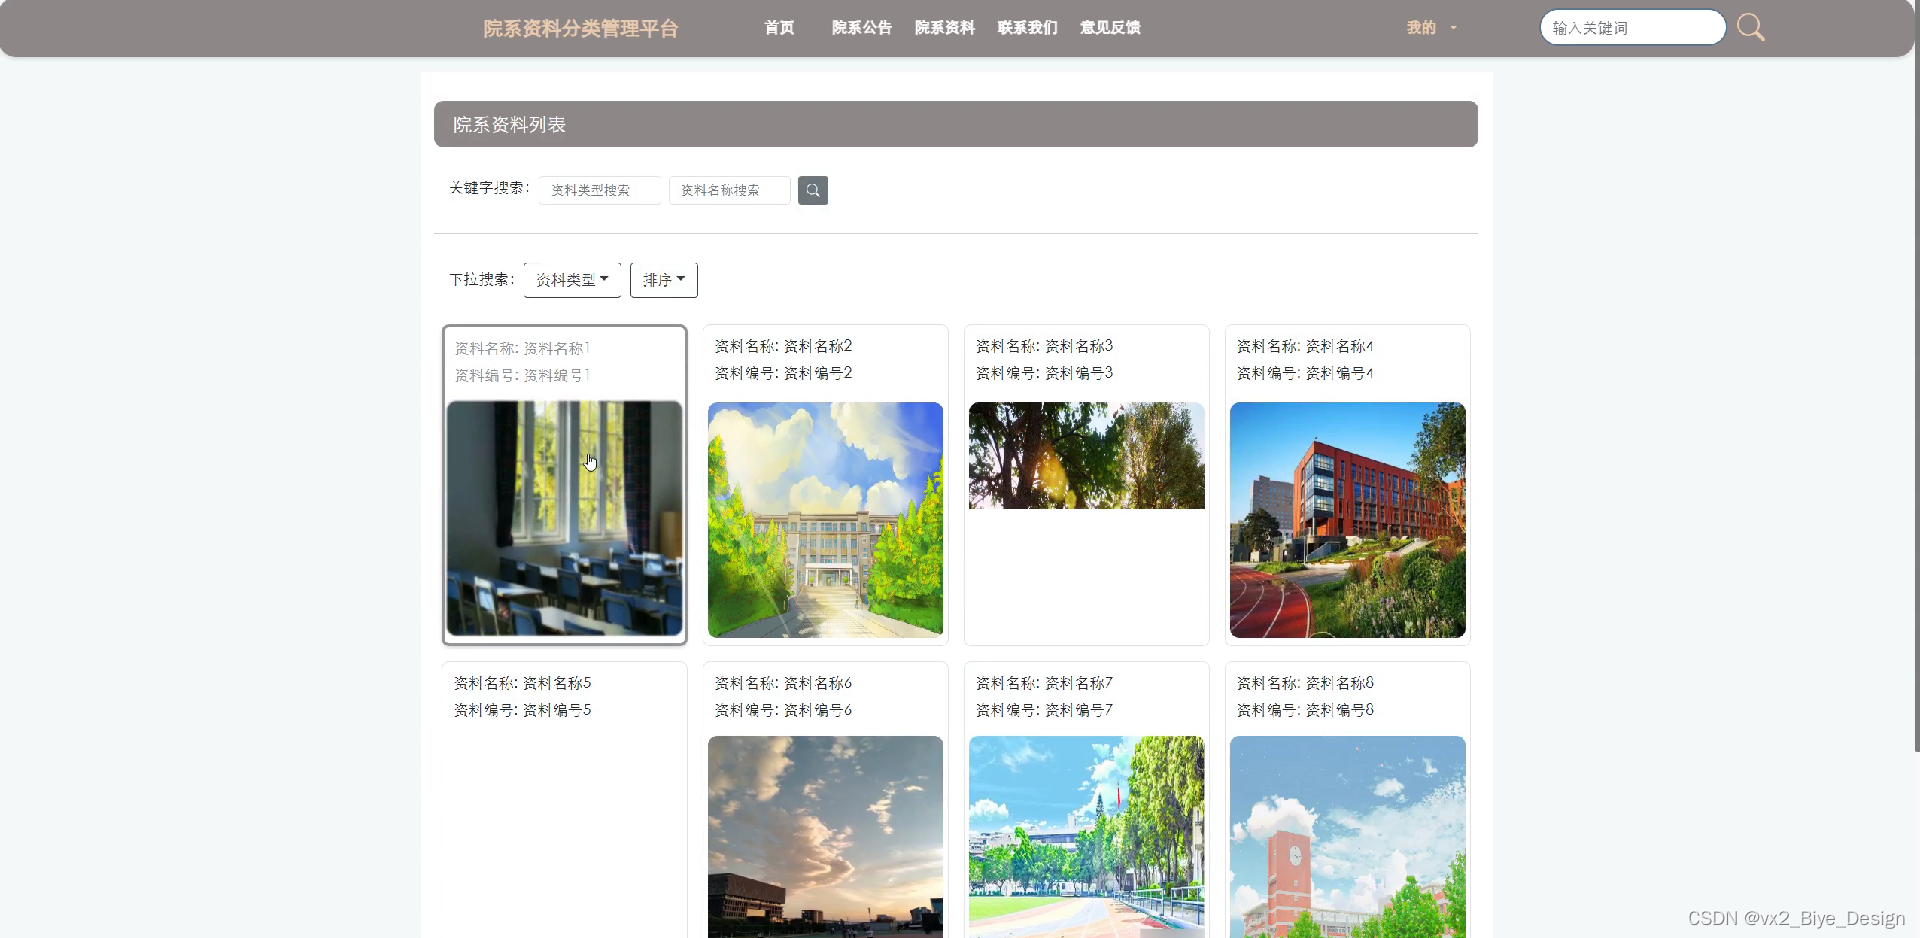Click the text 资料名称: 资料名称2
This screenshot has height=938, width=1920.
(x=783, y=346)
